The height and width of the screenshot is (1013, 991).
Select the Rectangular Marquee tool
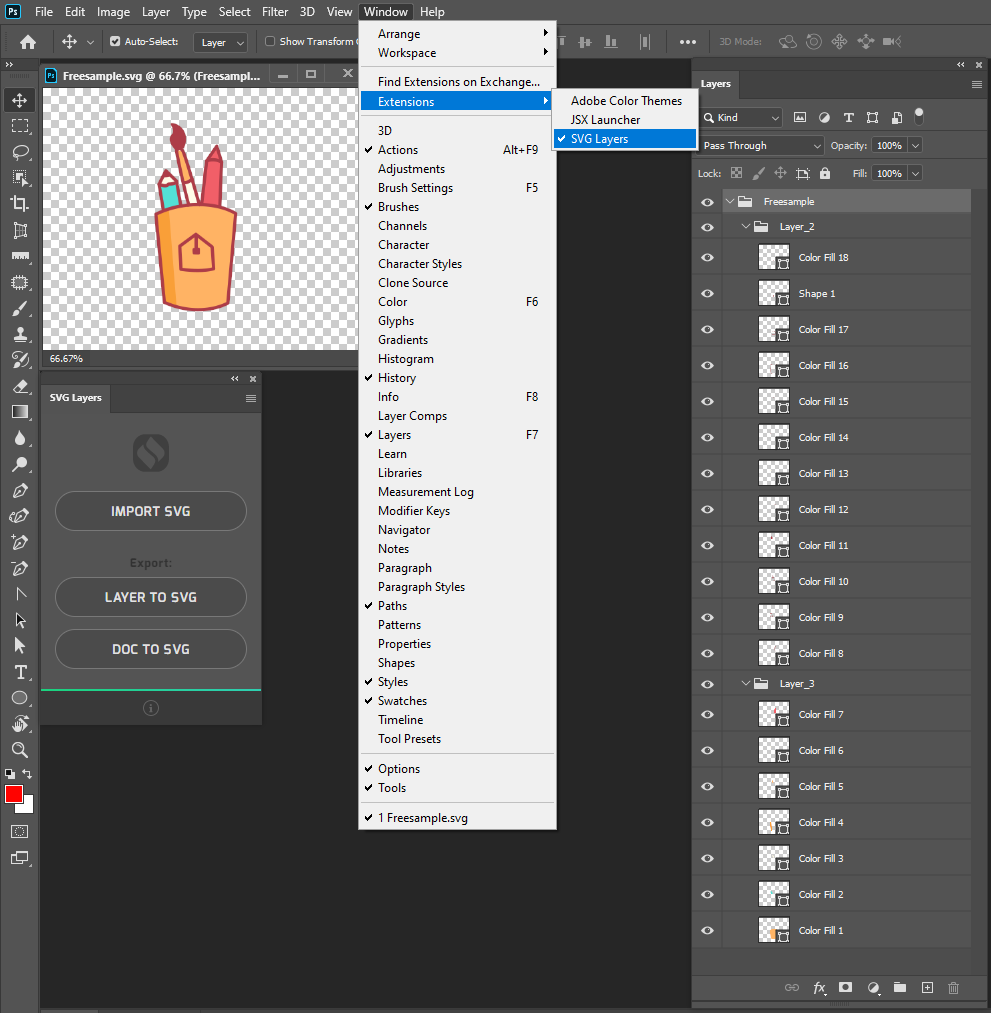click(20, 126)
